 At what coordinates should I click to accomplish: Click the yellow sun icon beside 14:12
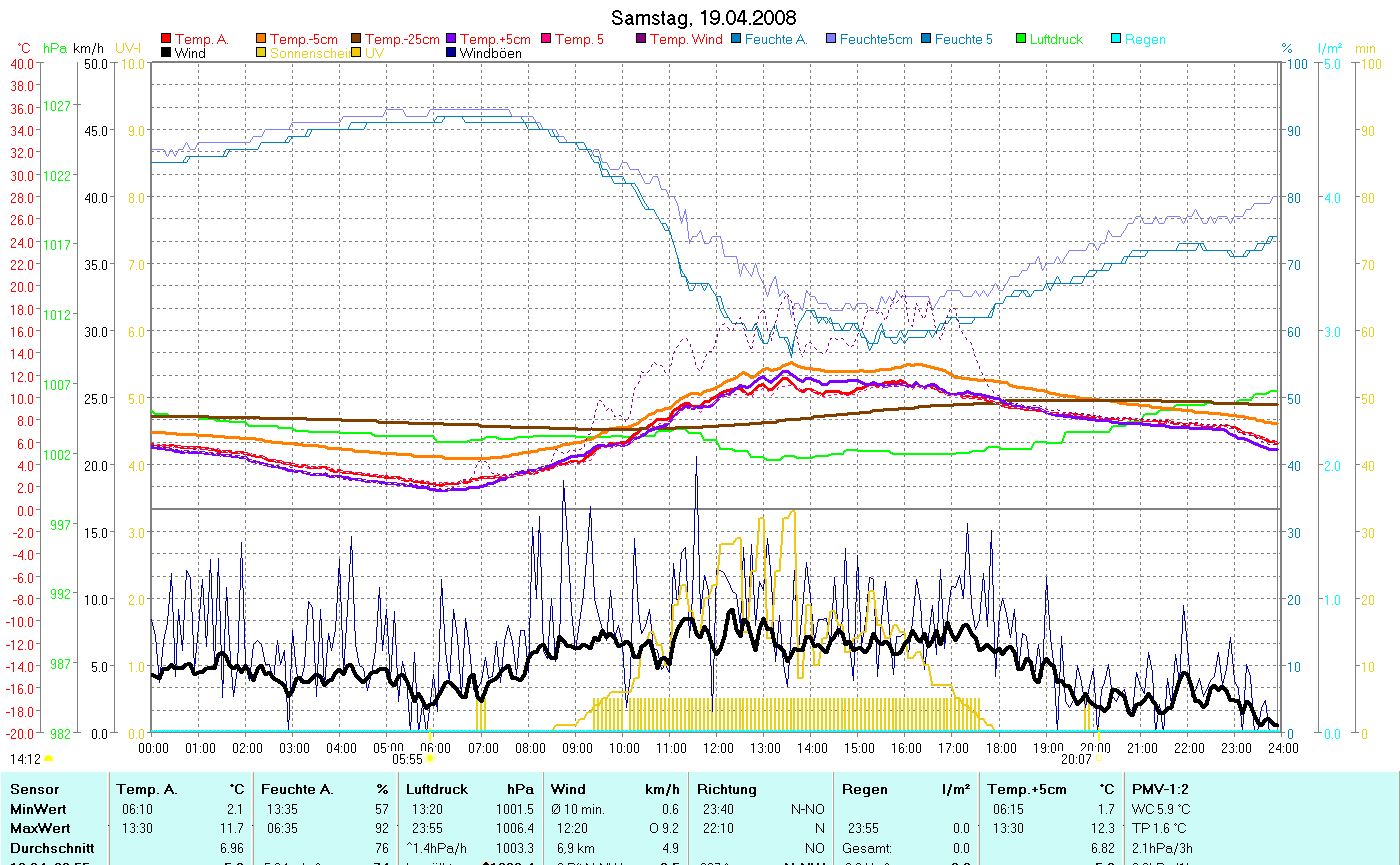[x=48, y=759]
